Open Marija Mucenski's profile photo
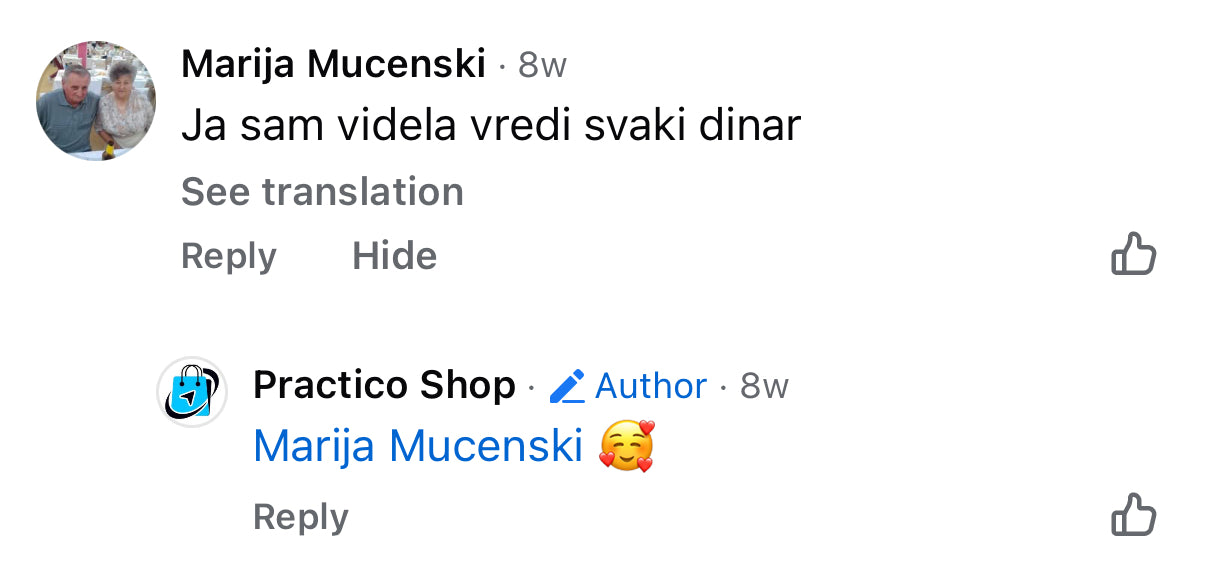 96,101
